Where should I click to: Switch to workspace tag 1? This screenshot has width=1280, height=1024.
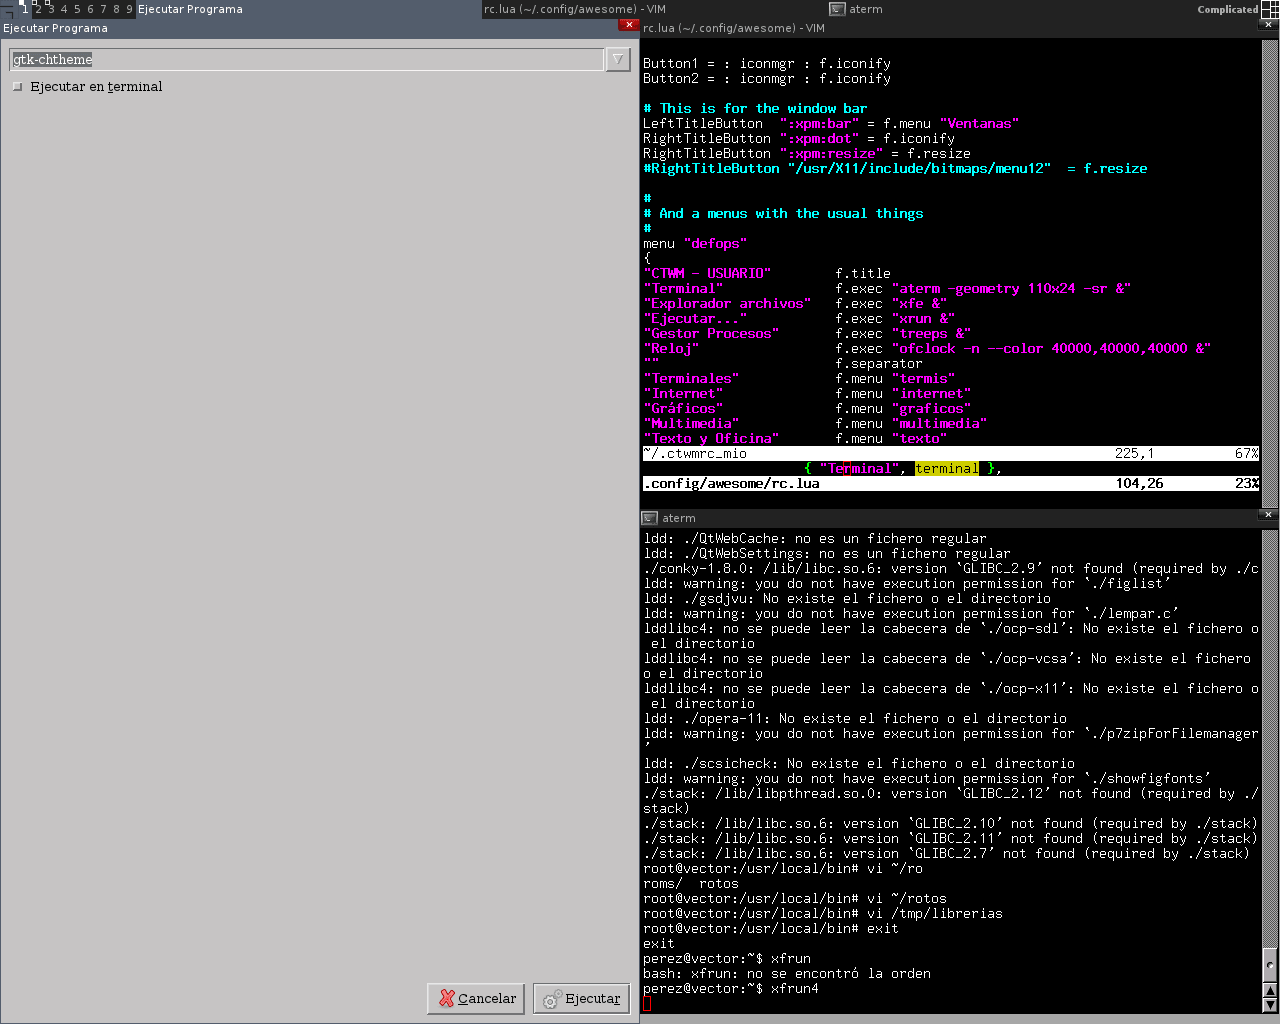pos(25,9)
